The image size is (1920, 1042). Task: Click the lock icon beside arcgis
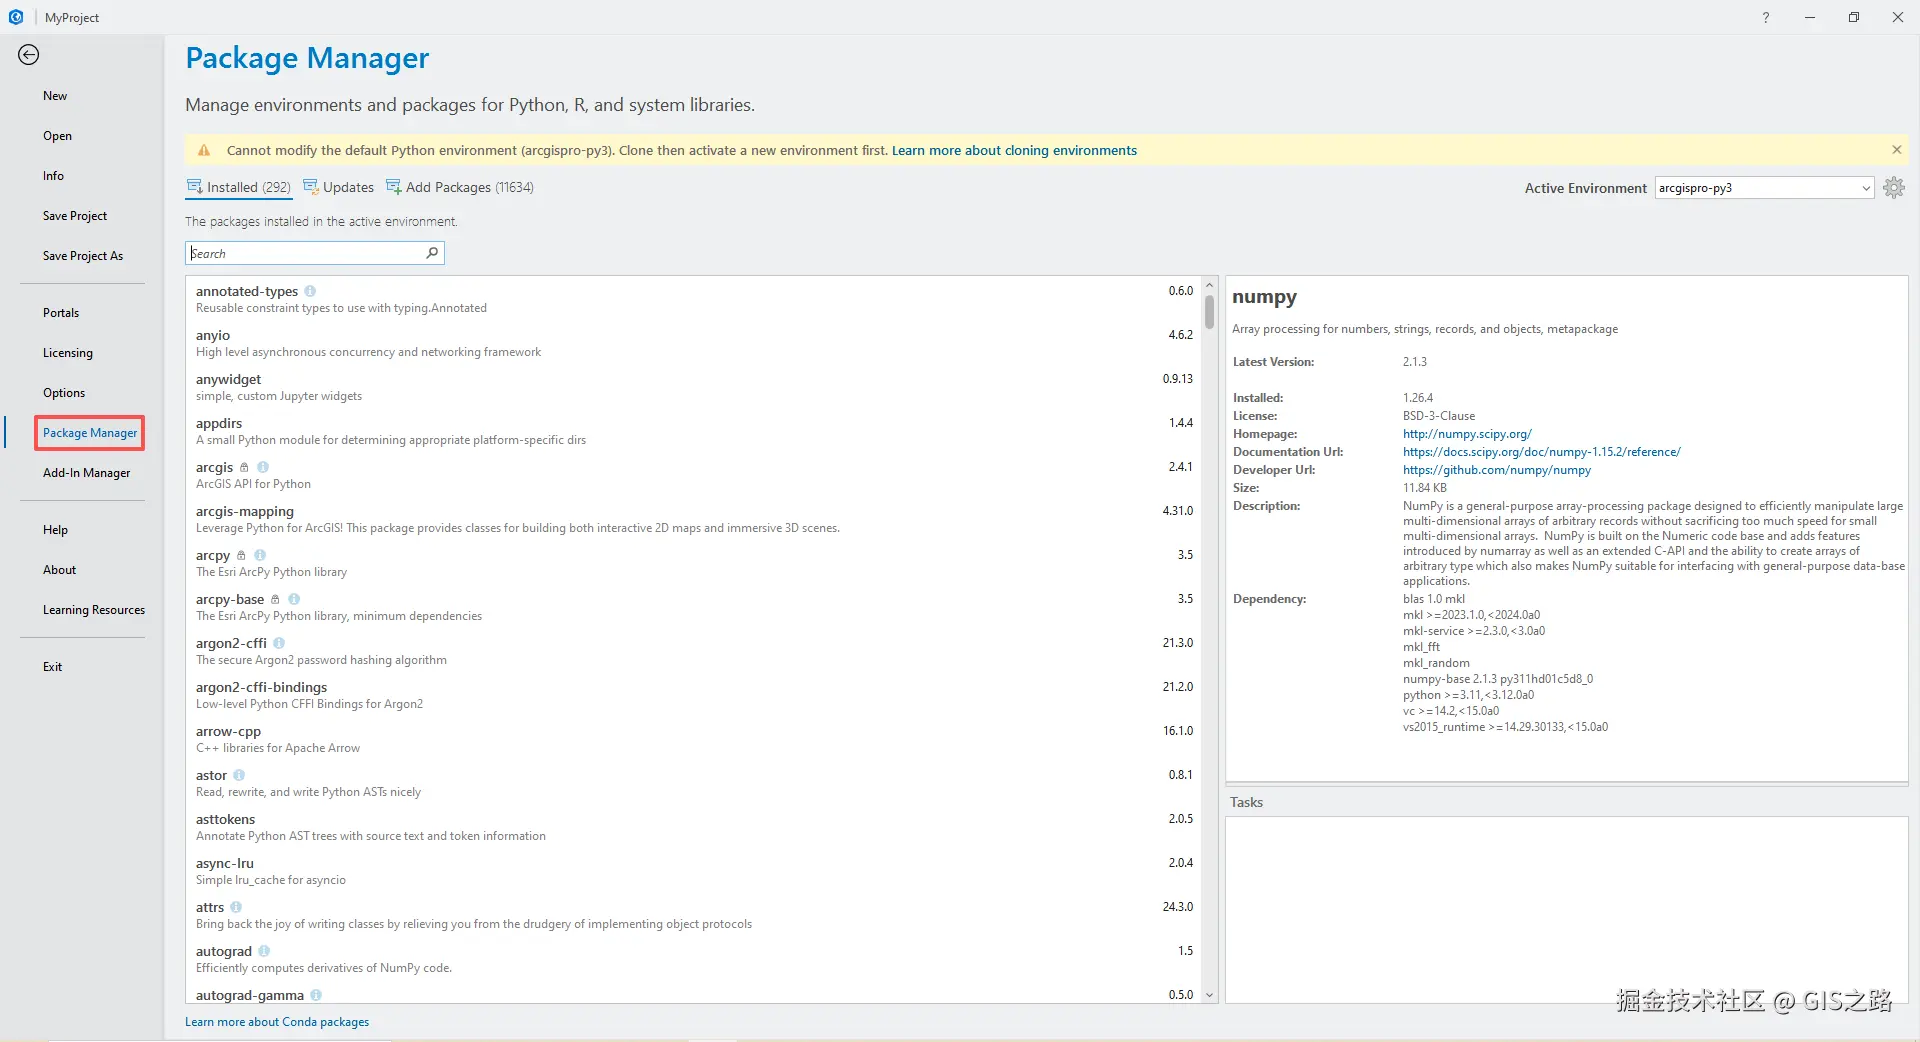click(x=244, y=467)
